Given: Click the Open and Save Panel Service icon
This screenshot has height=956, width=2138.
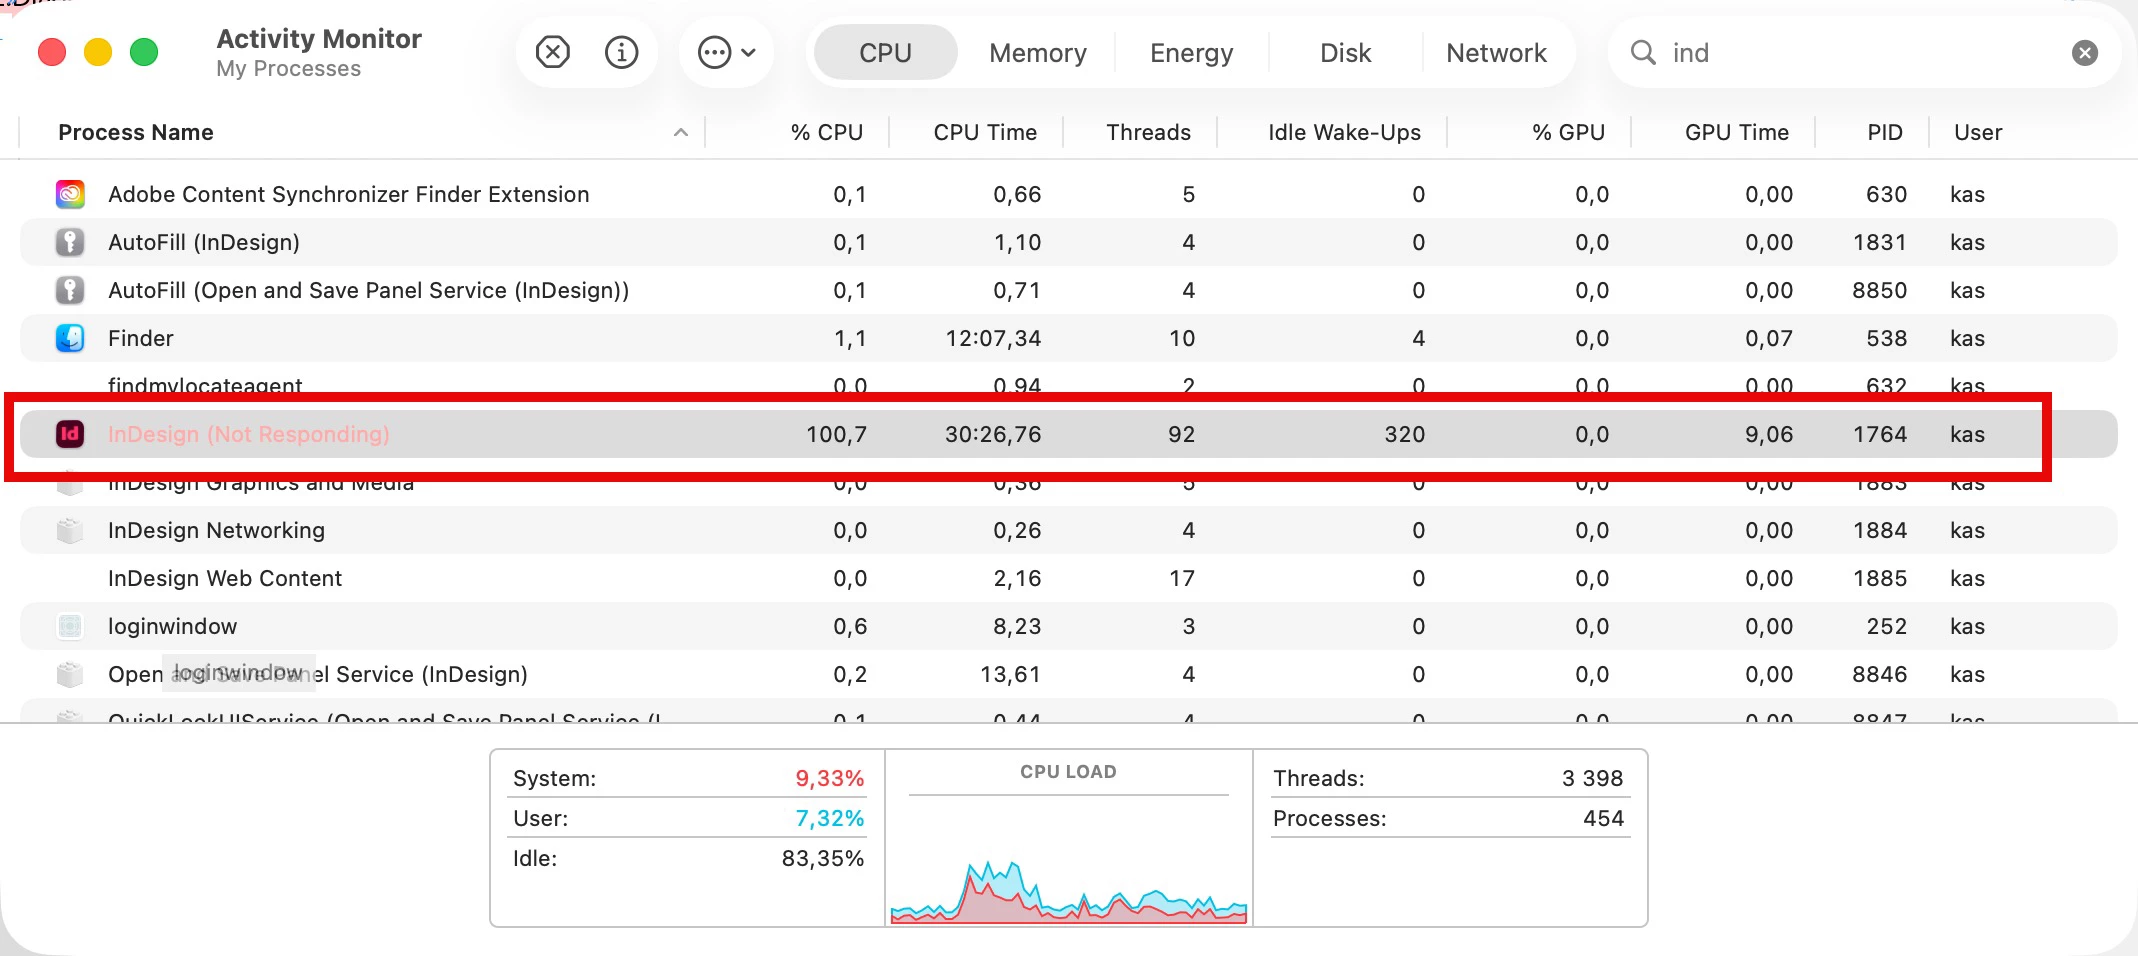Looking at the screenshot, I should pyautogui.click(x=70, y=674).
